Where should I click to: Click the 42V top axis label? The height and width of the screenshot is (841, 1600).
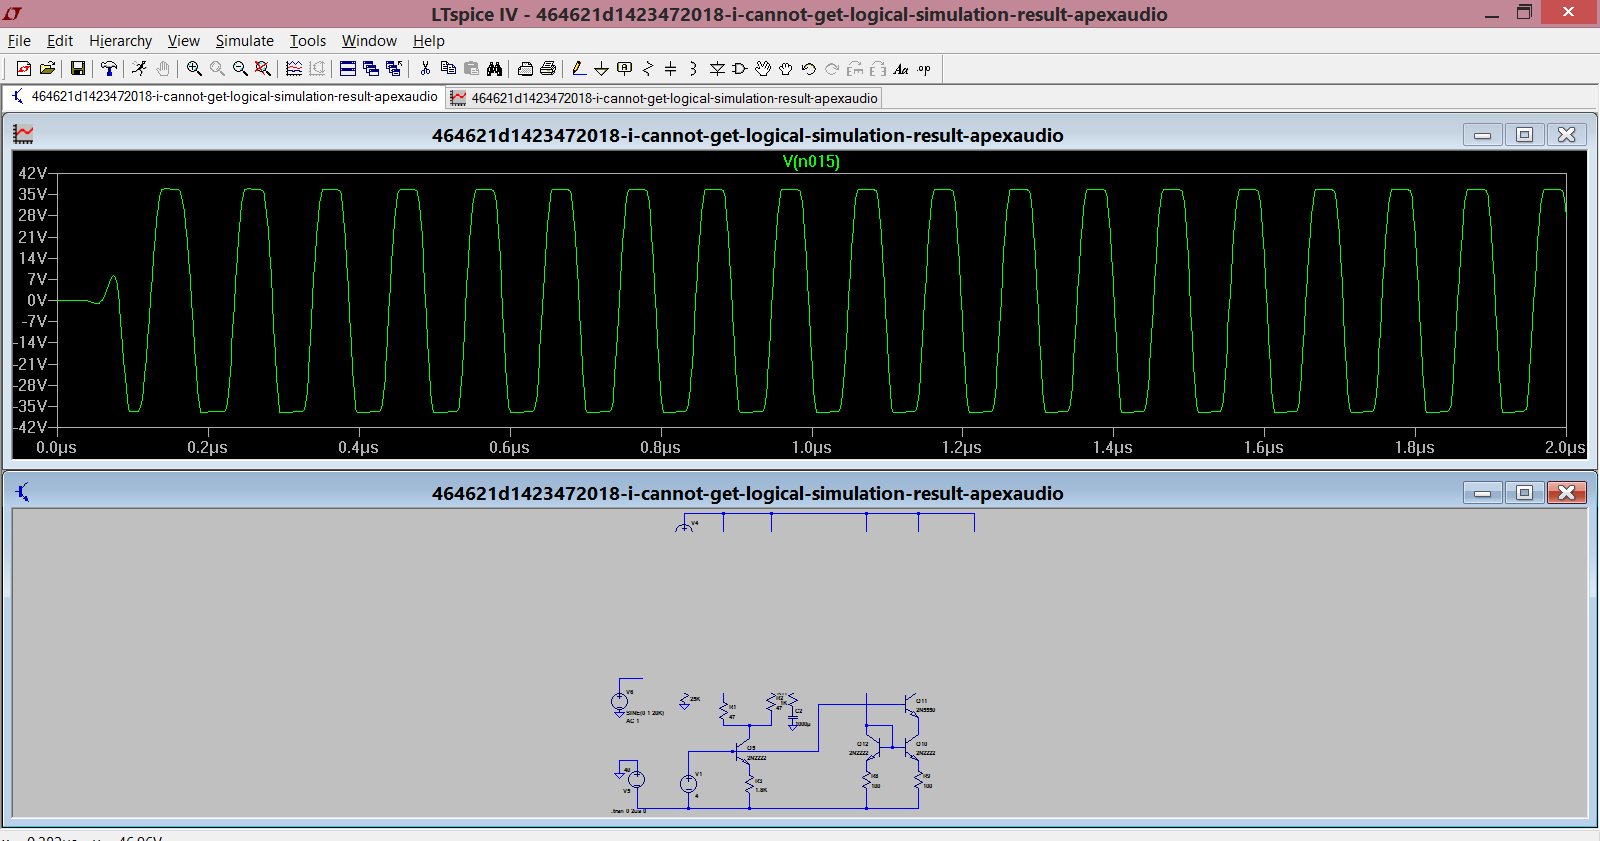coord(32,173)
